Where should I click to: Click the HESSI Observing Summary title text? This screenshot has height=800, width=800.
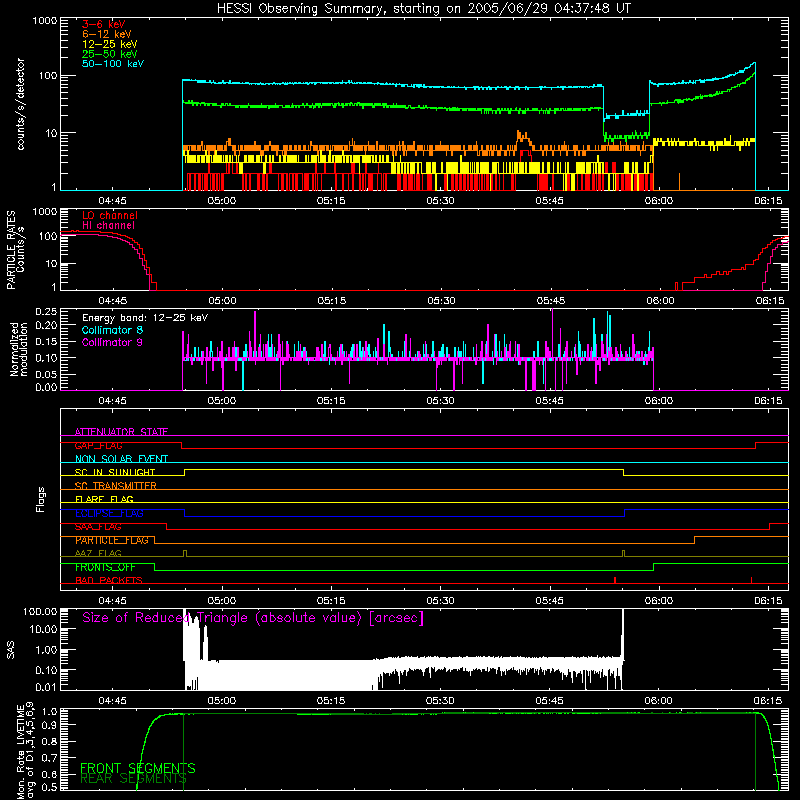pos(423,9)
